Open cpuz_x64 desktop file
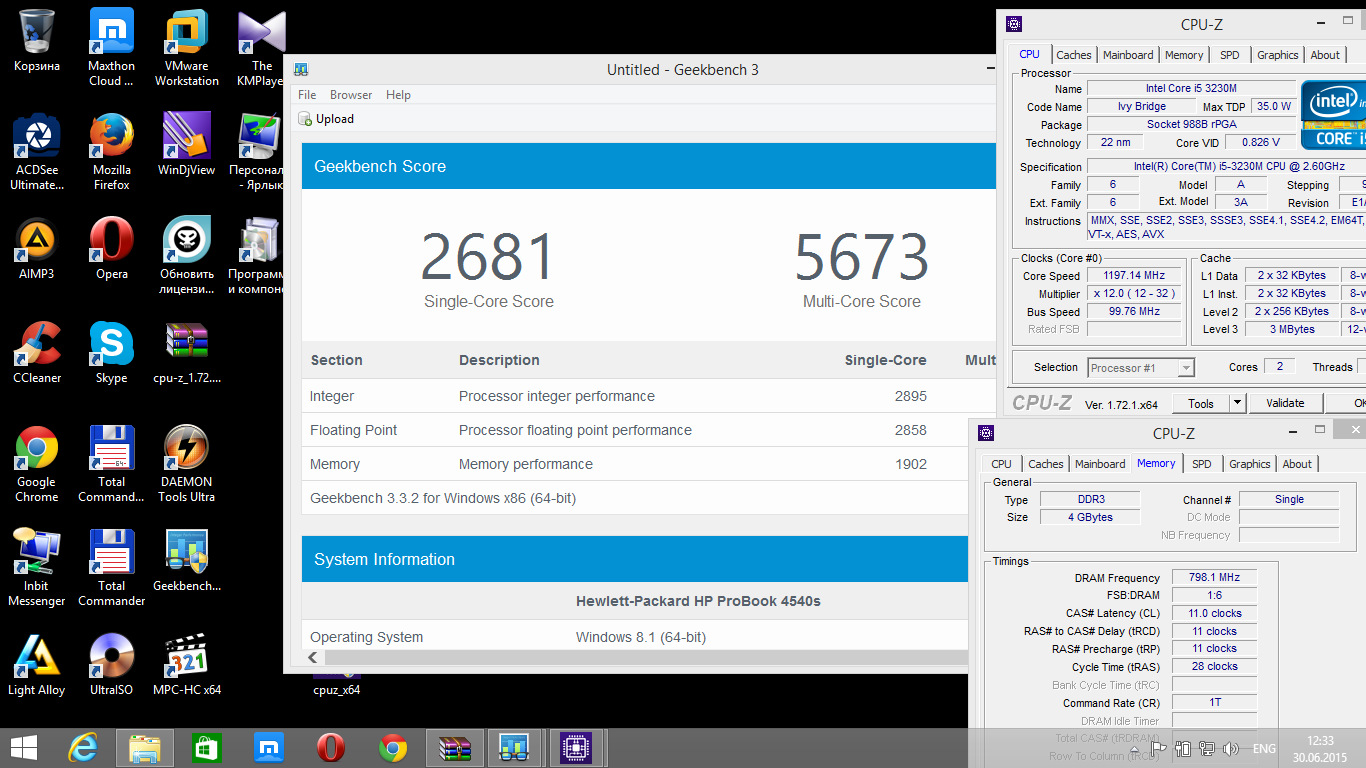The width and height of the screenshot is (1366, 768). click(336, 690)
